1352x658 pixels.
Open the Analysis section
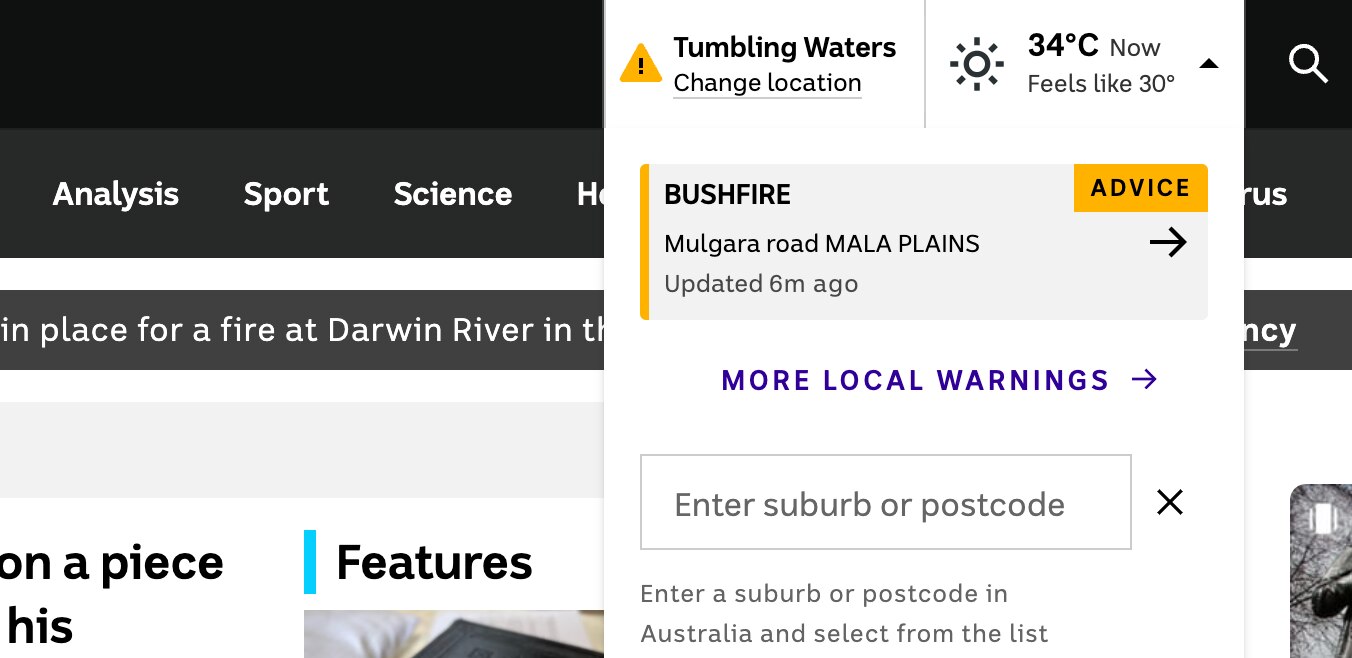115,193
